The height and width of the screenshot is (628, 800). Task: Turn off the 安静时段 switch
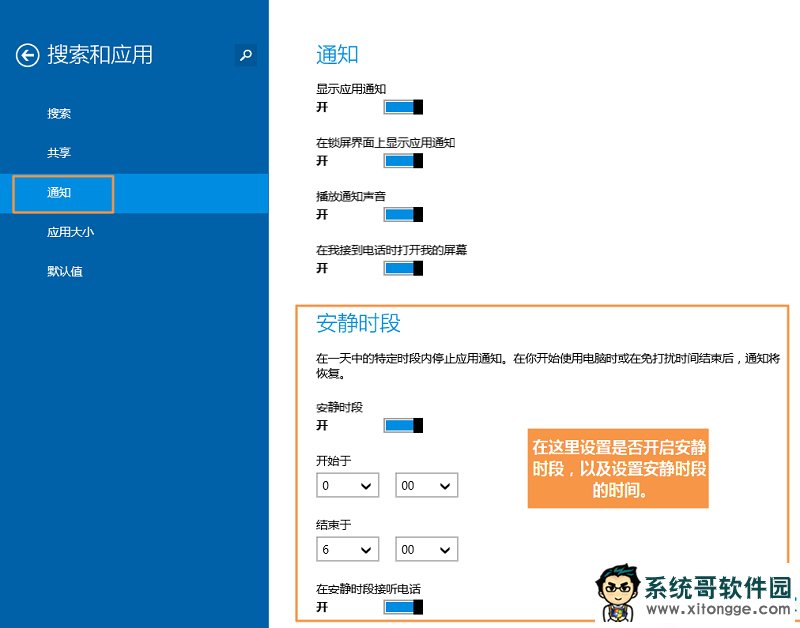point(403,425)
